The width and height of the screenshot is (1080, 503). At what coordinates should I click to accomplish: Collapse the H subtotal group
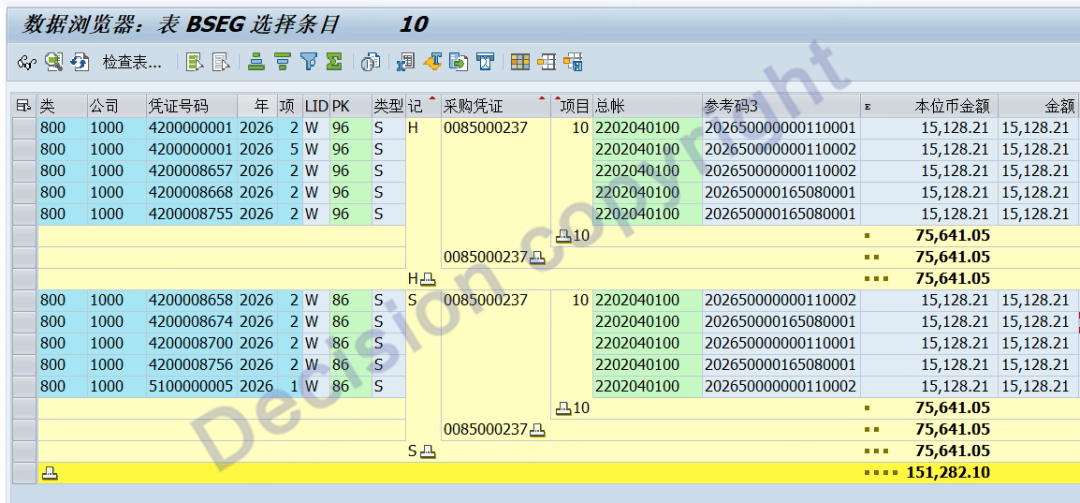428,279
